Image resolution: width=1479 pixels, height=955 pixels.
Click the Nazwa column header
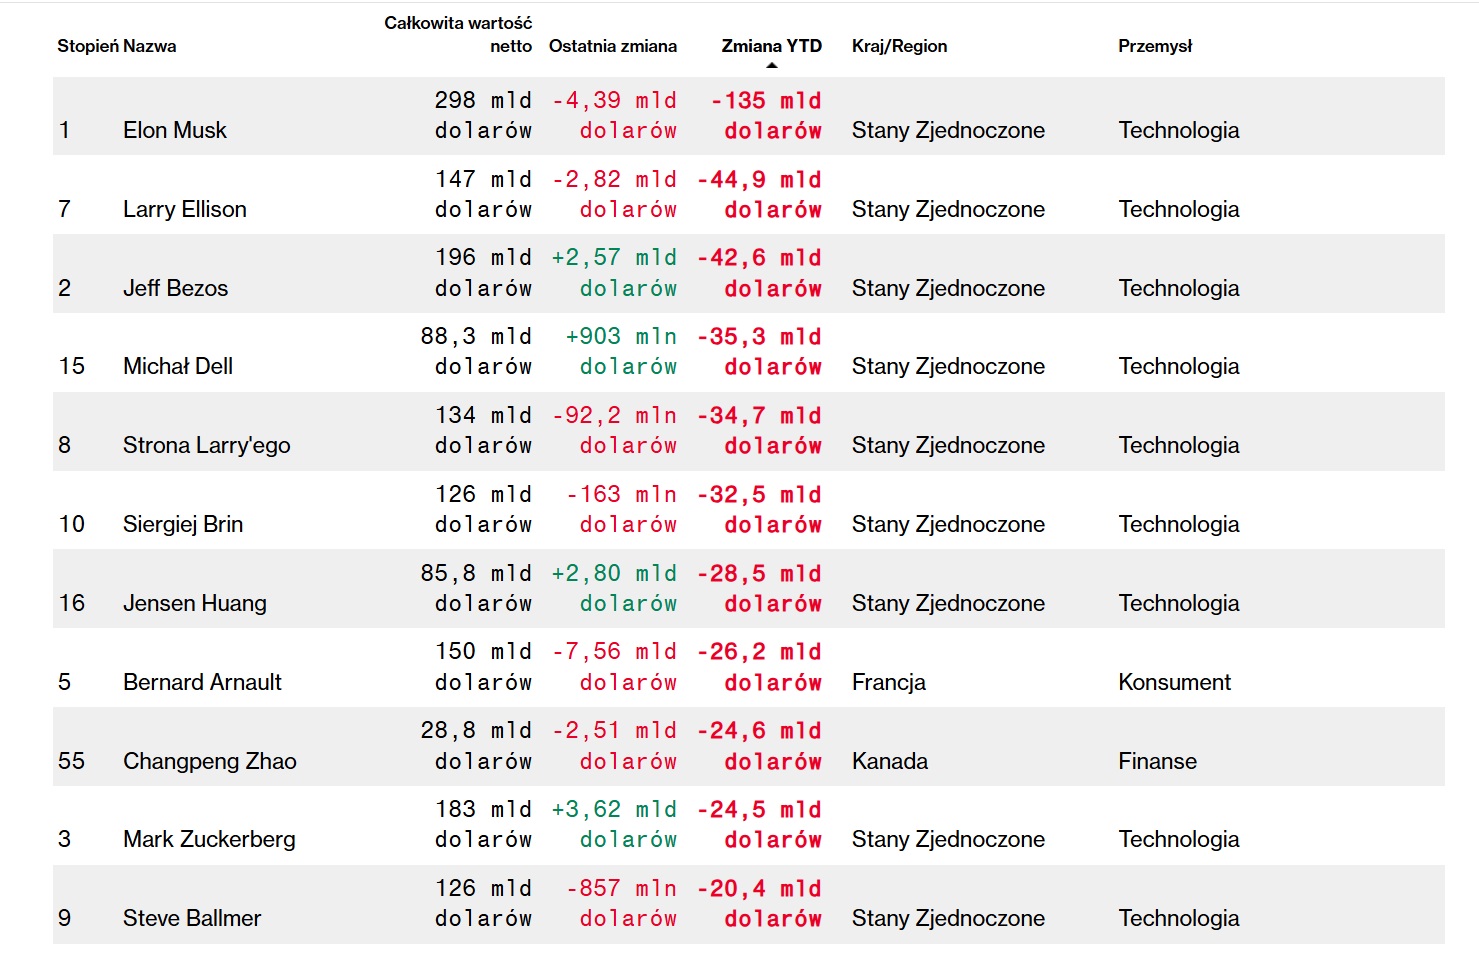[150, 46]
